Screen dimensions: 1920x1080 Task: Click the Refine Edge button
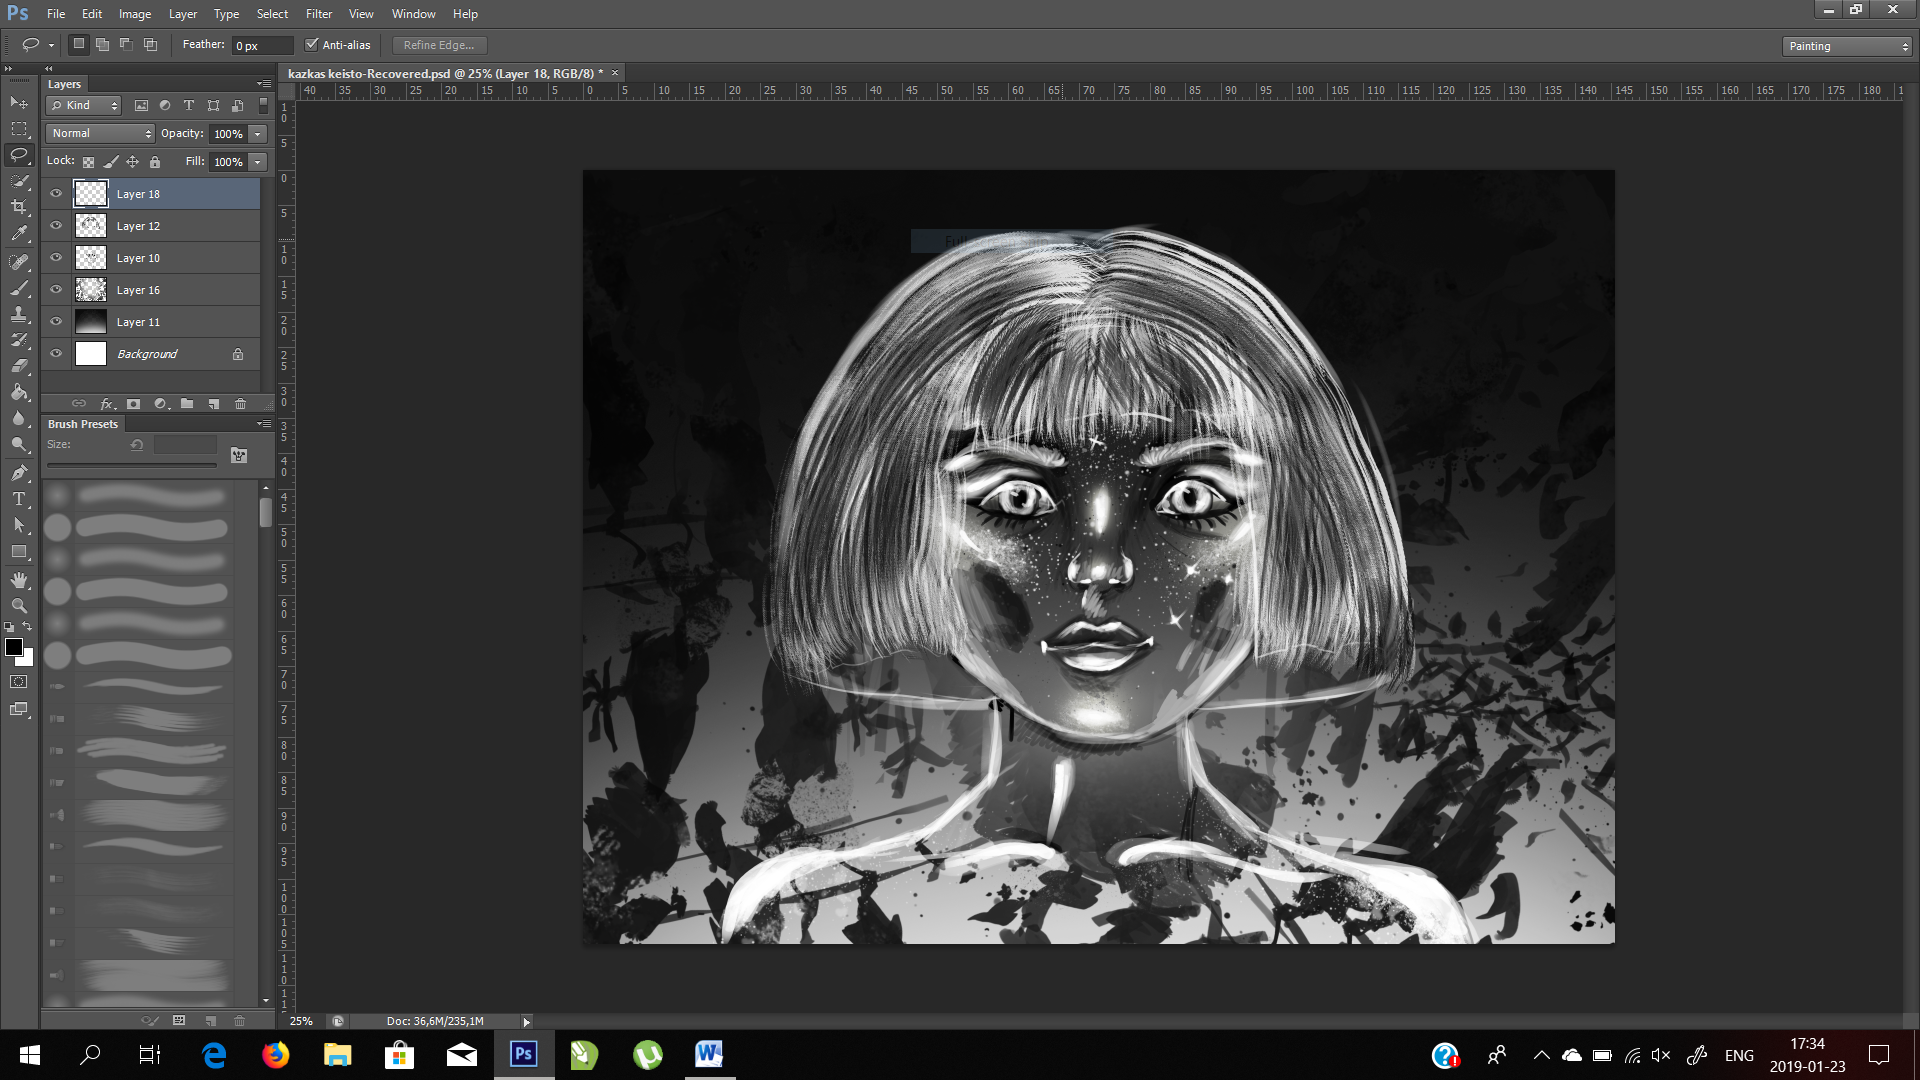tap(439, 45)
